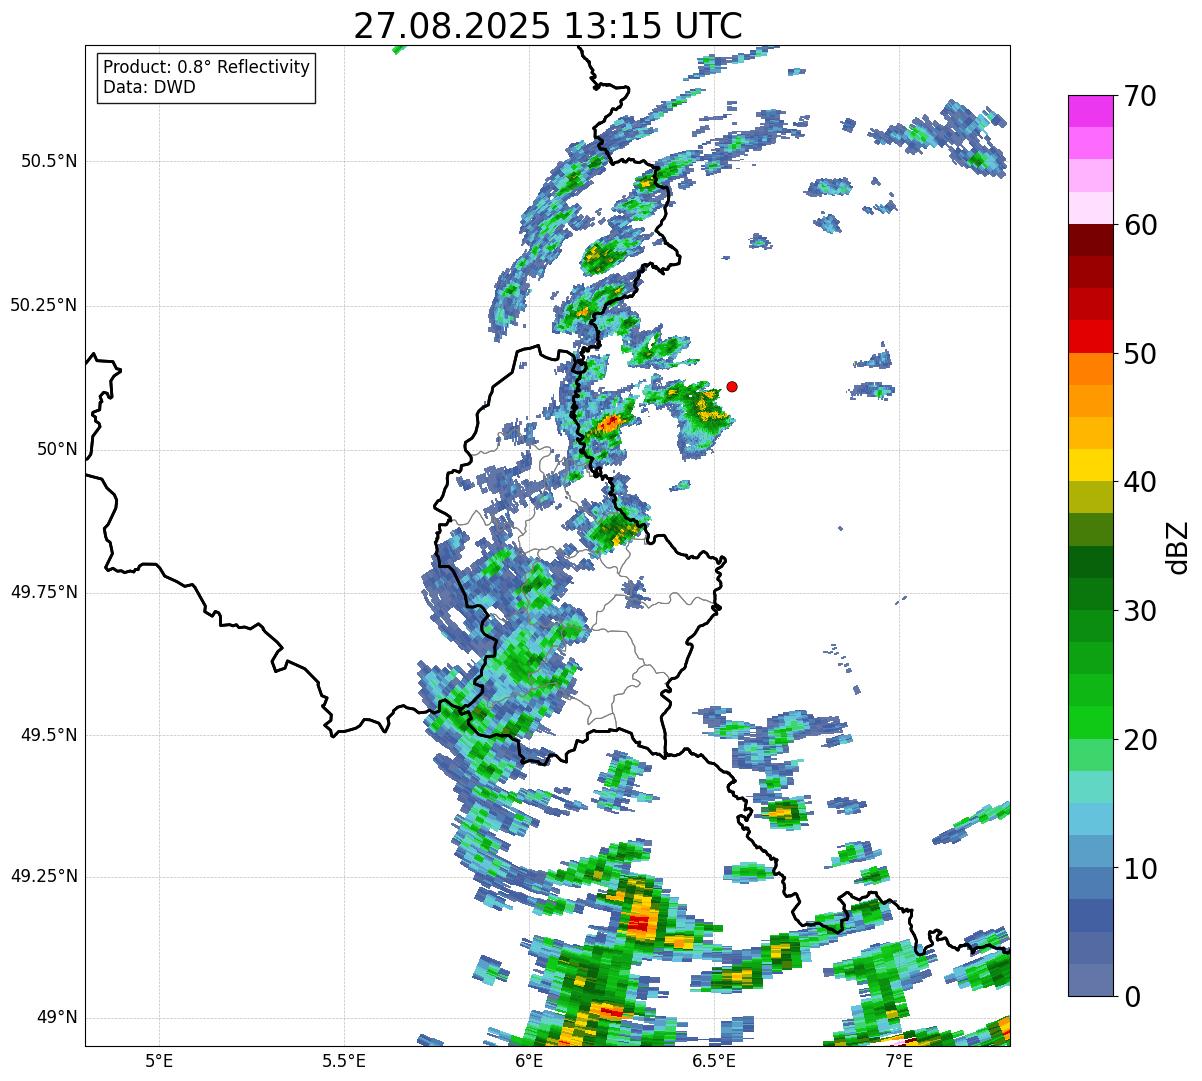1202x1081 pixels.
Task: Click the yellow colorbar segment at 40
Action: click(1090, 465)
